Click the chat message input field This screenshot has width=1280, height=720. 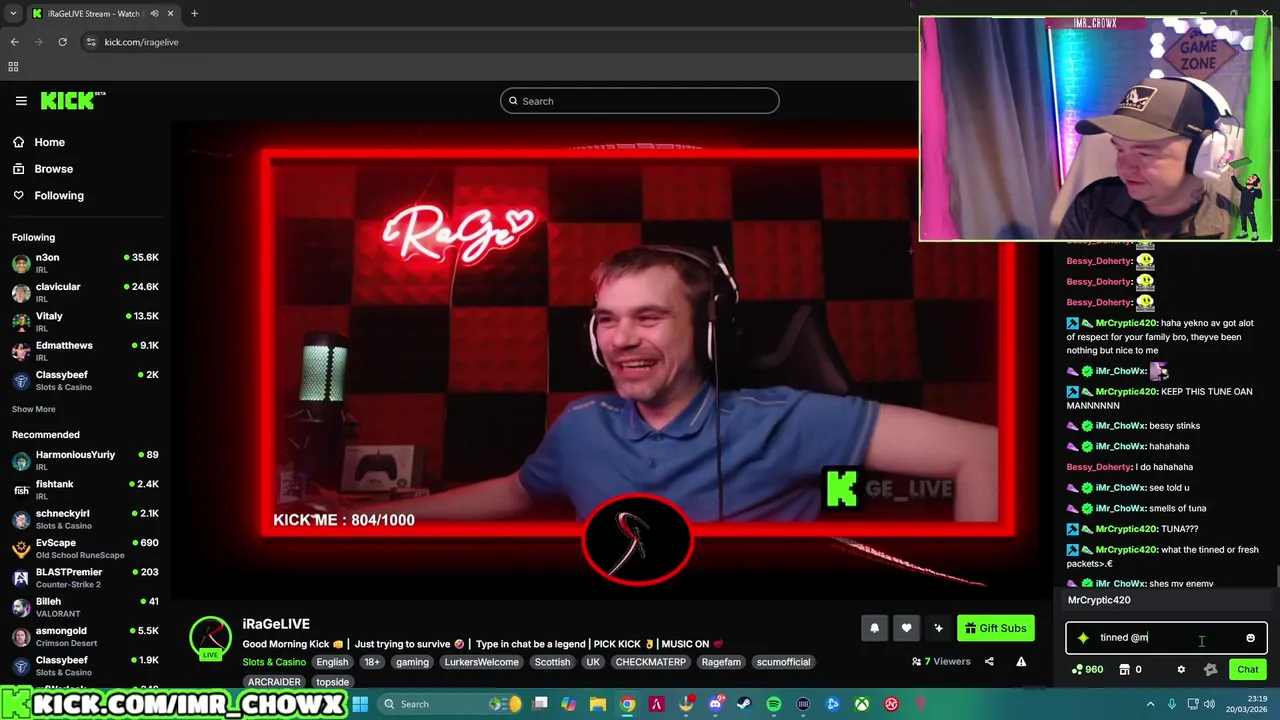pos(1166,637)
